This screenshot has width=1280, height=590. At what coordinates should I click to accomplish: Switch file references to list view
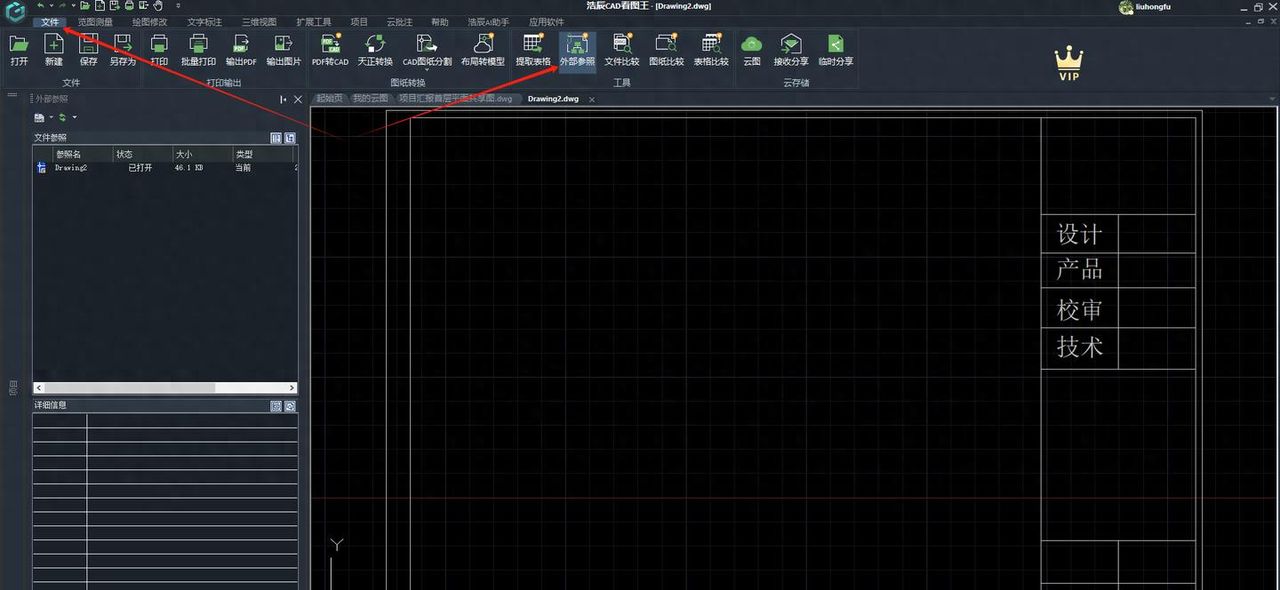tap(276, 138)
